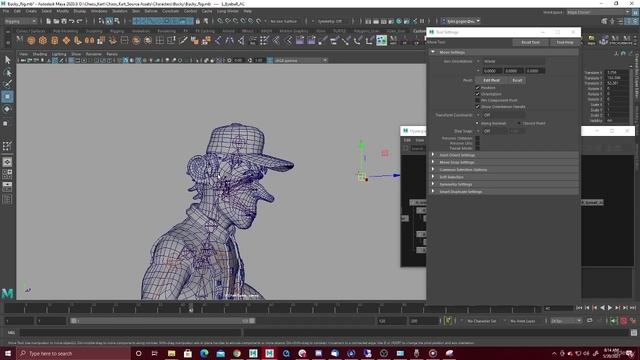640x360 pixels.
Task: Toggle the Orientation checkbox in Tool Settings
Action: click(478, 94)
